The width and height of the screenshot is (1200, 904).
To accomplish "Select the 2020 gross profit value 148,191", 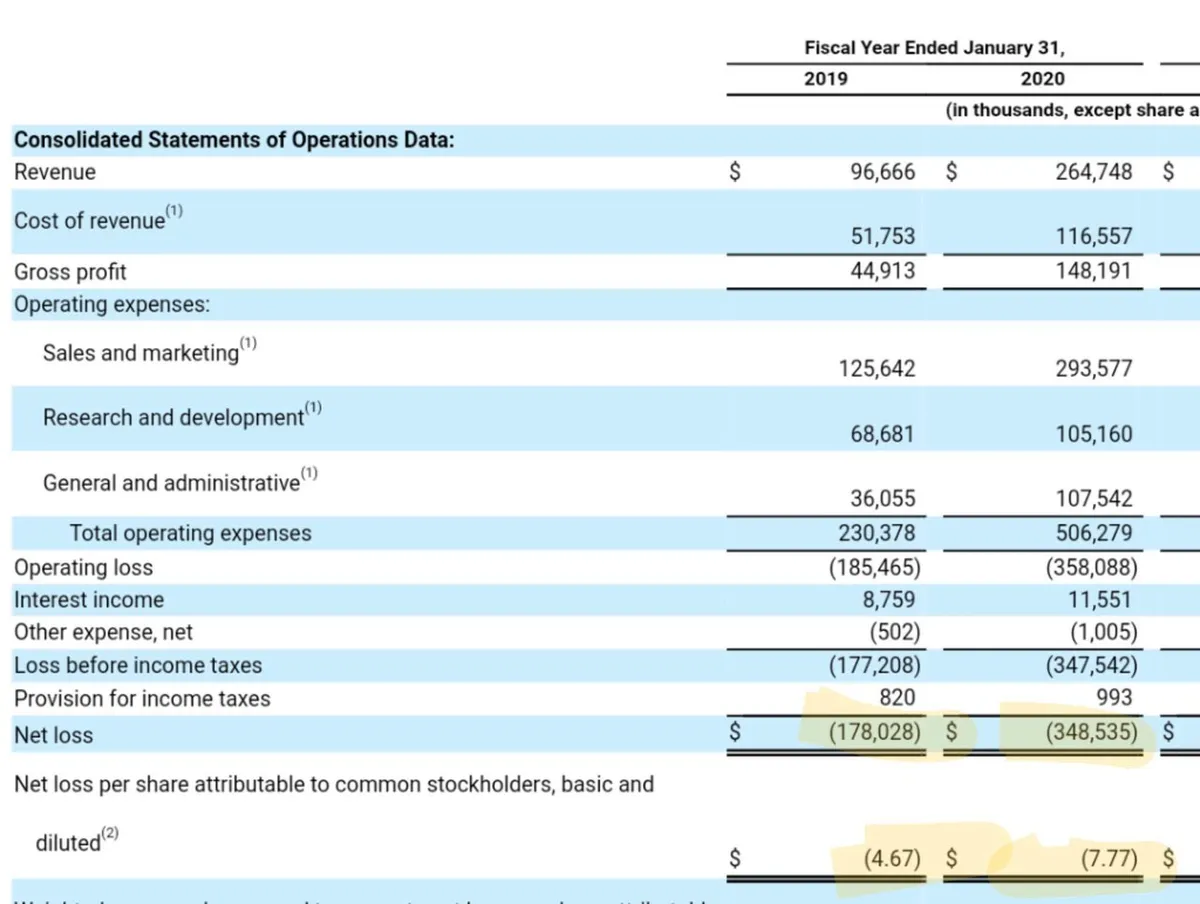I will (1093, 270).
